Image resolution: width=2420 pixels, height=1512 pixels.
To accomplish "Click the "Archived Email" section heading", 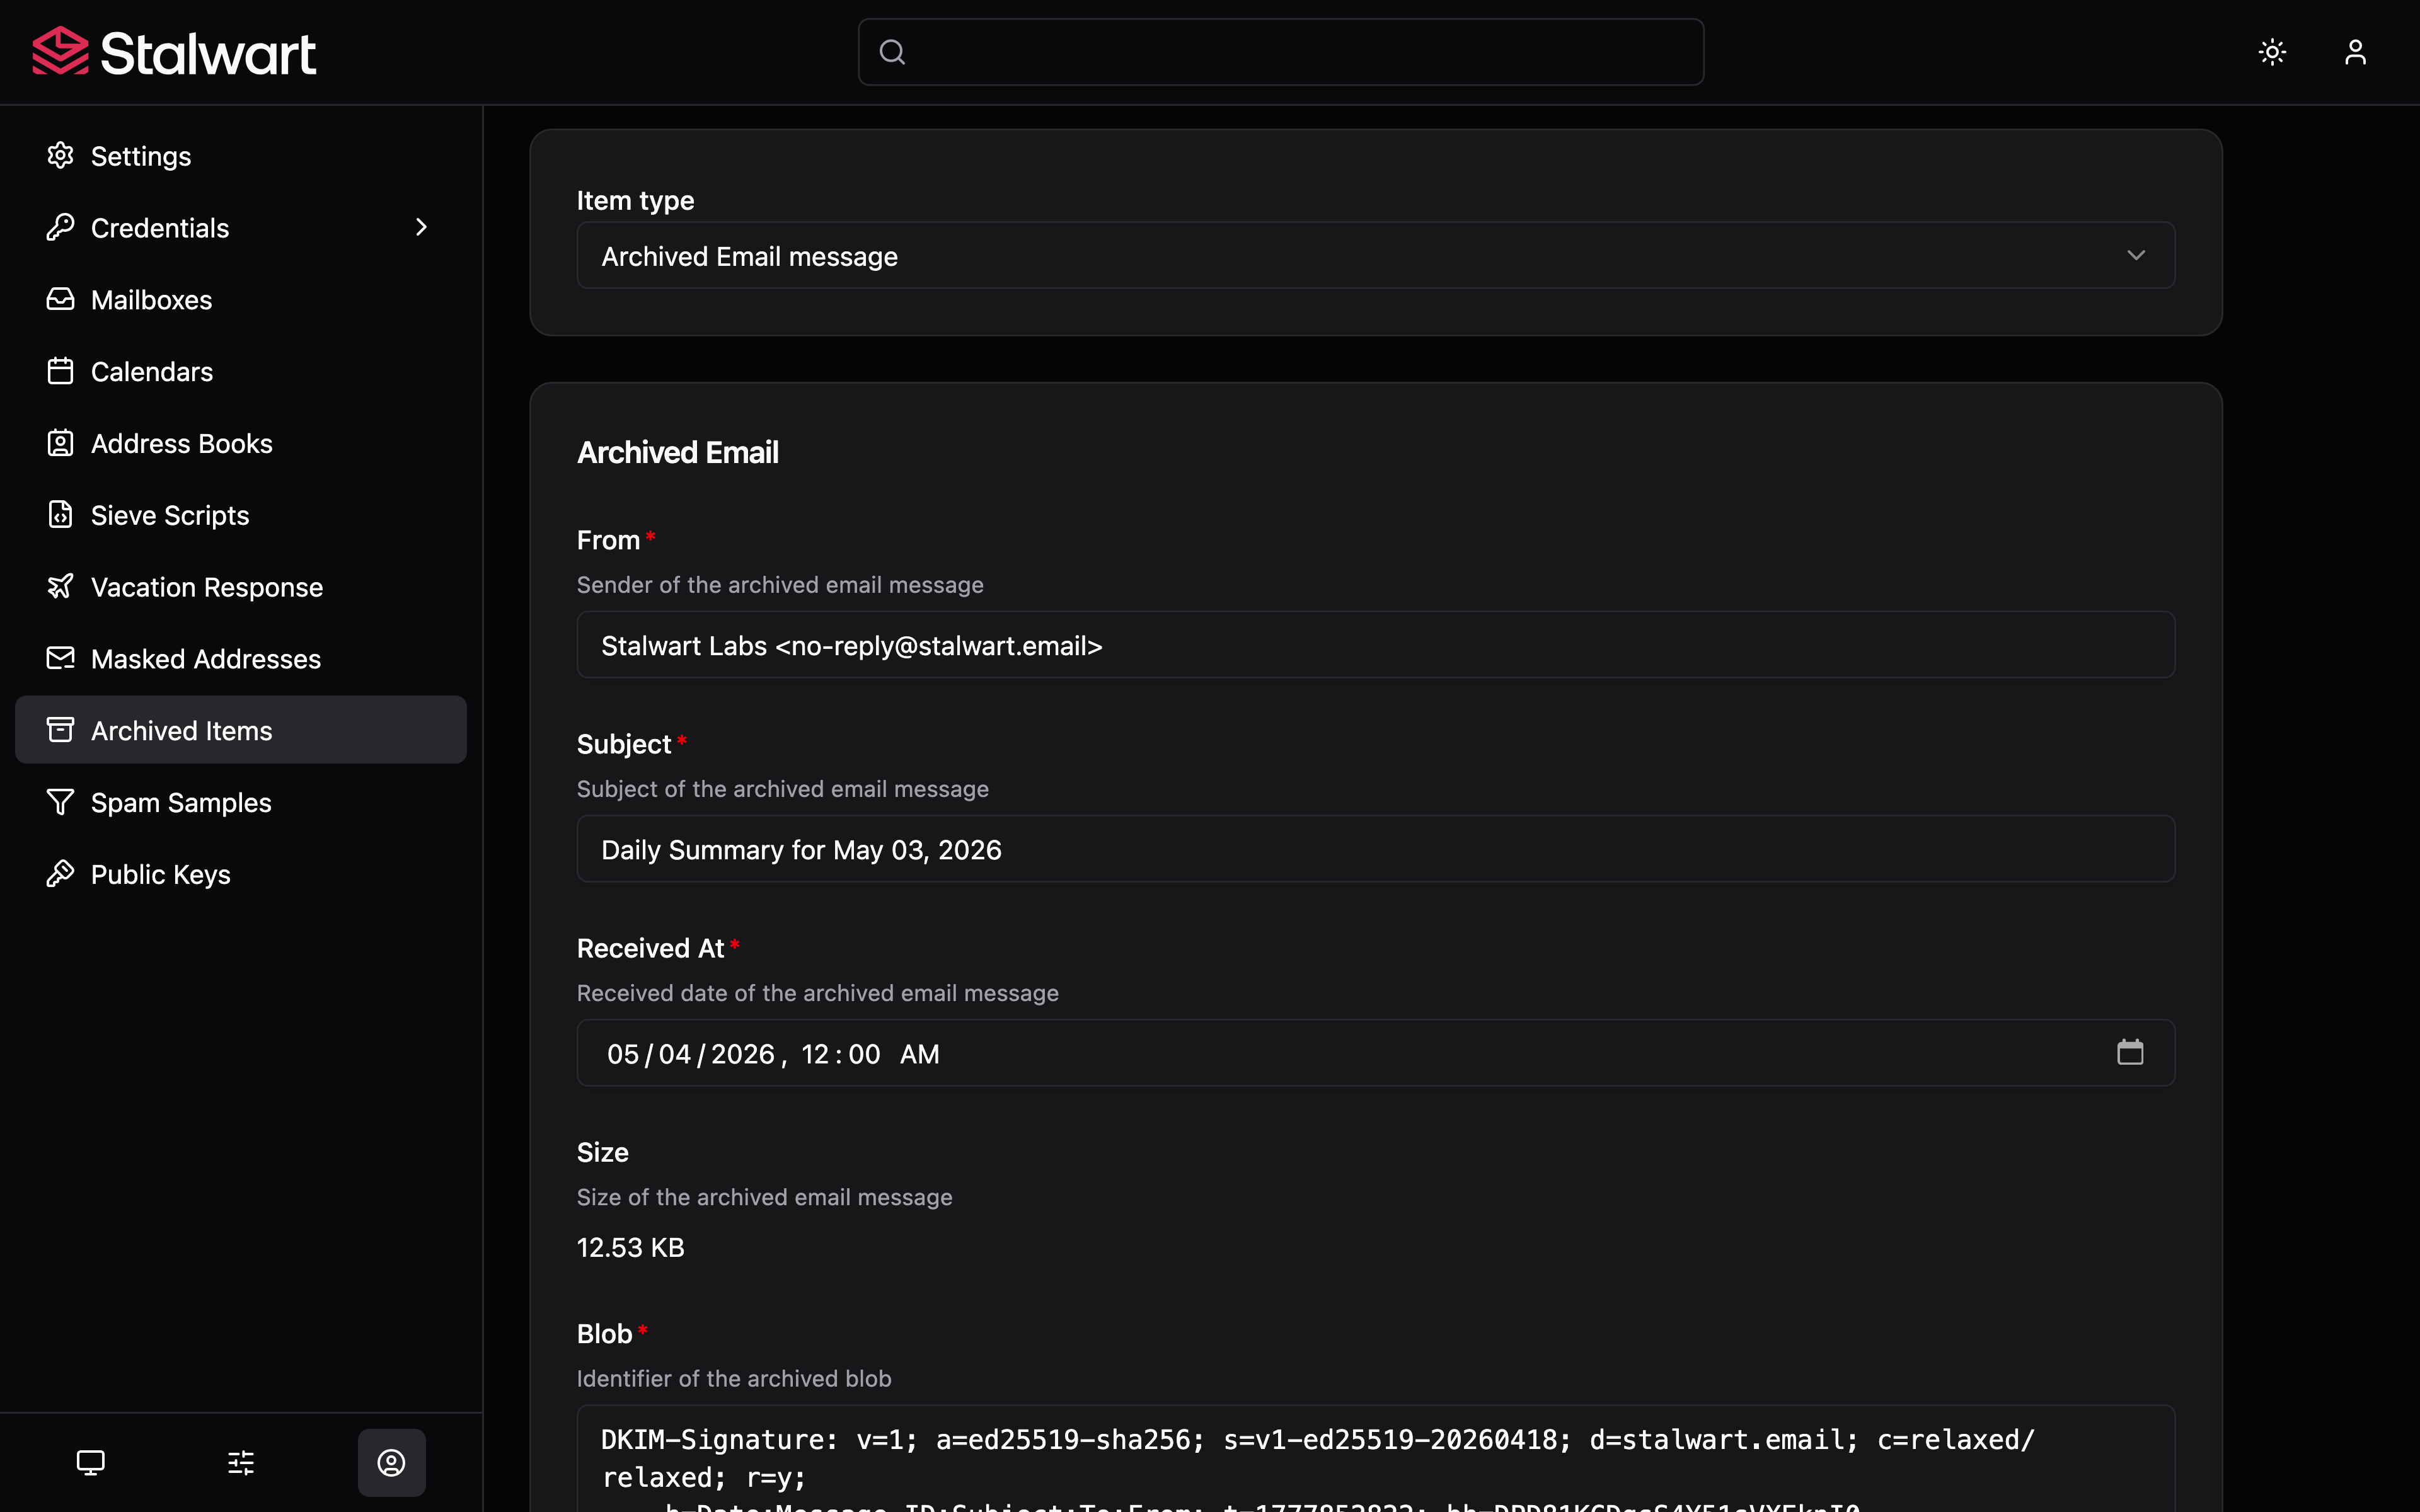I will tap(677, 452).
